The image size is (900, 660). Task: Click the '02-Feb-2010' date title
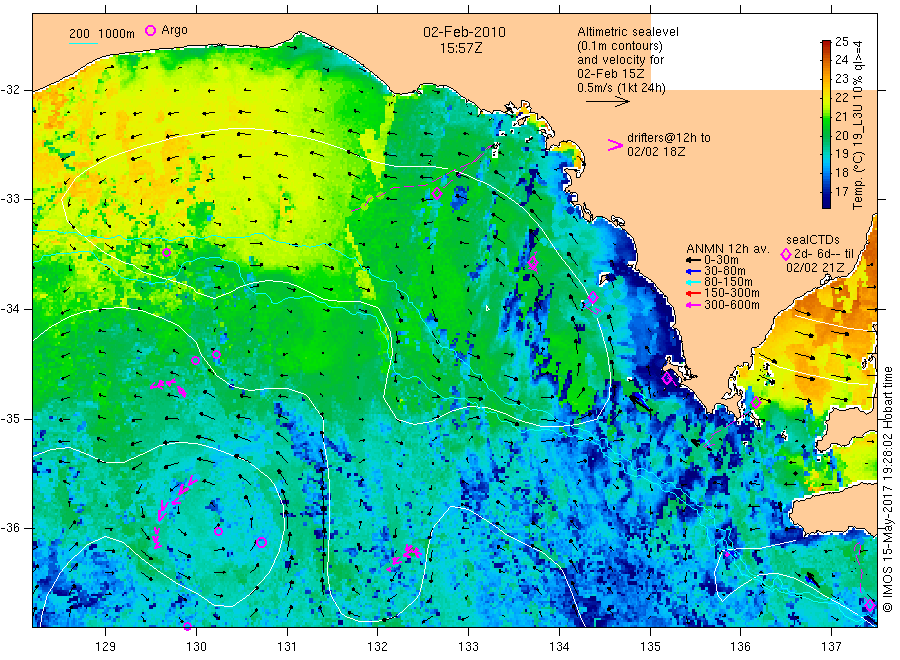464,32
